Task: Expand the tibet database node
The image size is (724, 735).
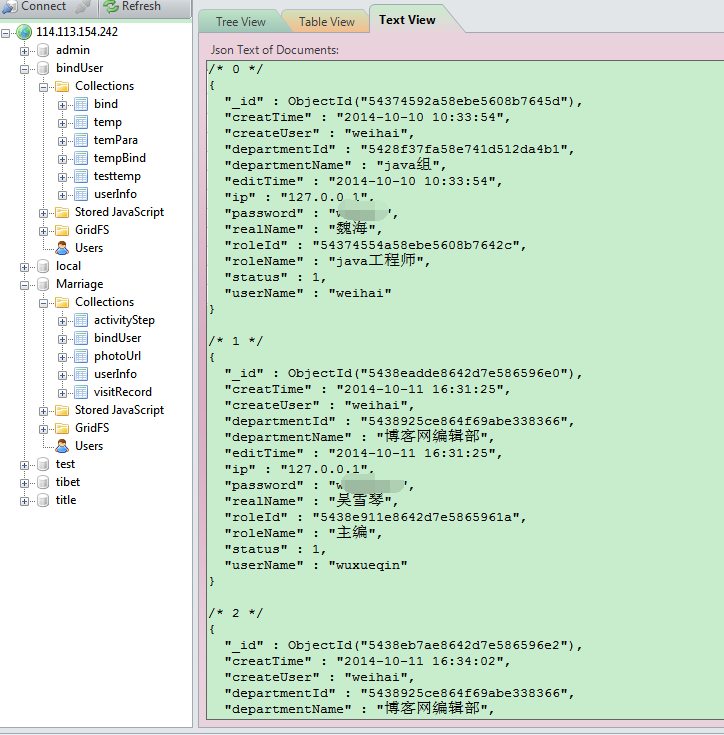Action: click(24, 483)
